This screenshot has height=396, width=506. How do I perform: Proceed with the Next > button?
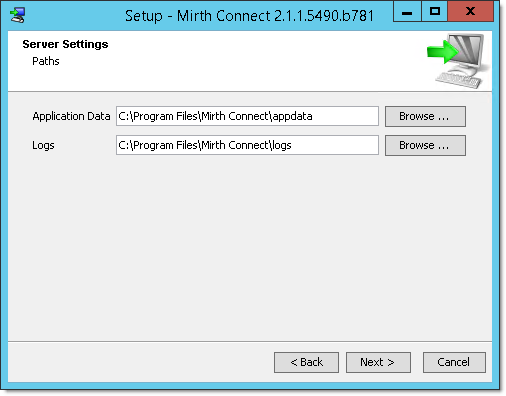click(x=378, y=362)
